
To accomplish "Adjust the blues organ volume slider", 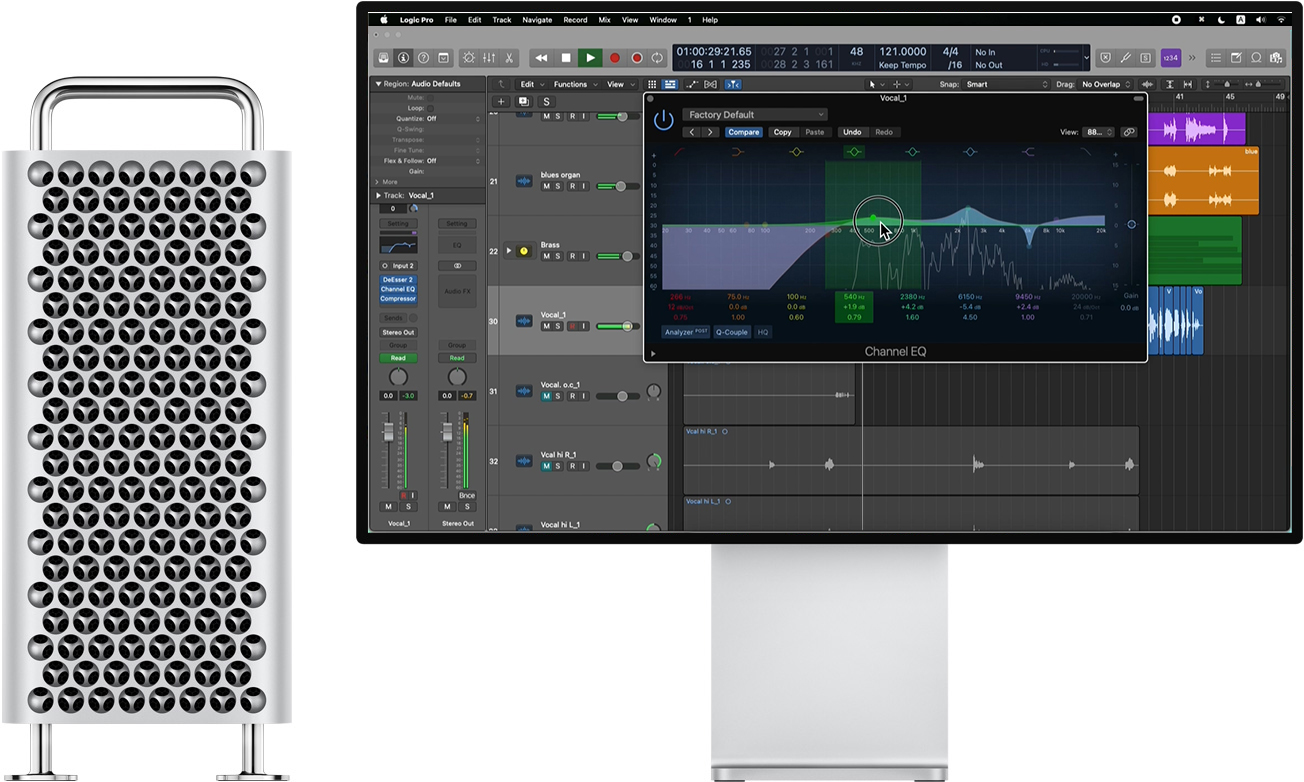I will coord(620,186).
